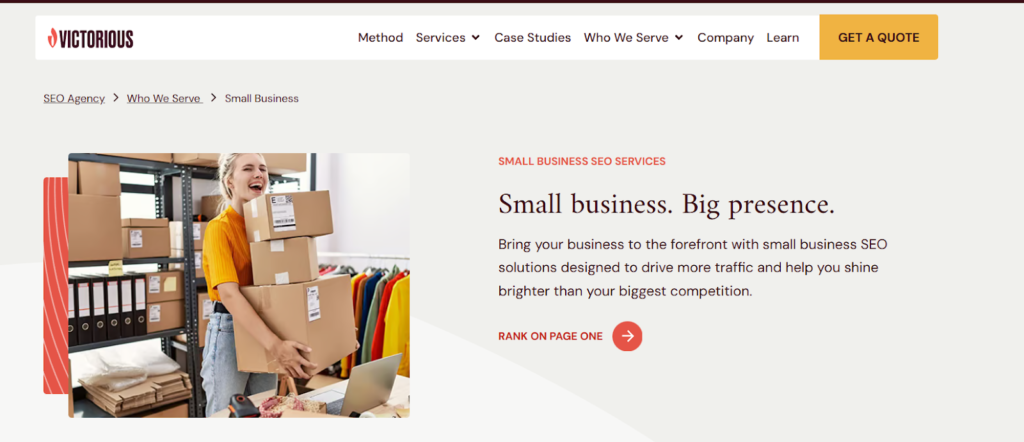This screenshot has height=442, width=1024.
Task: Select the Company nav item
Action: pyautogui.click(x=725, y=38)
